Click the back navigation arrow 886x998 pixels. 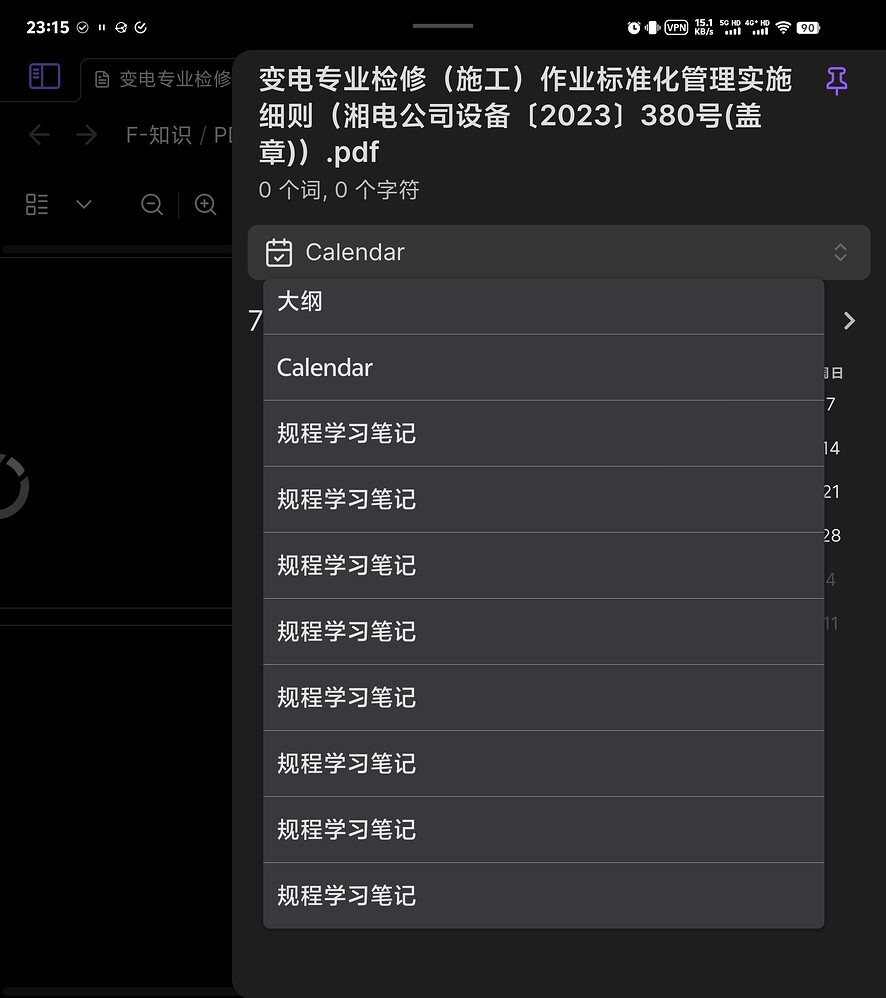pos(38,135)
